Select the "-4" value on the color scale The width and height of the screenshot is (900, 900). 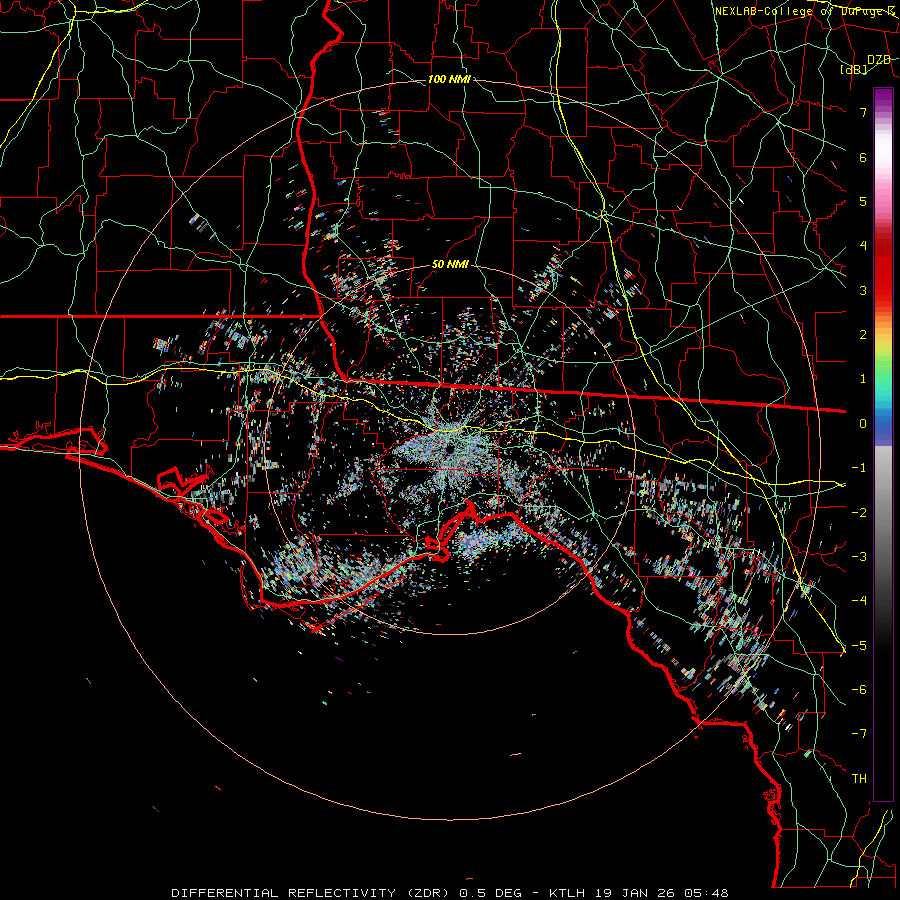click(859, 601)
